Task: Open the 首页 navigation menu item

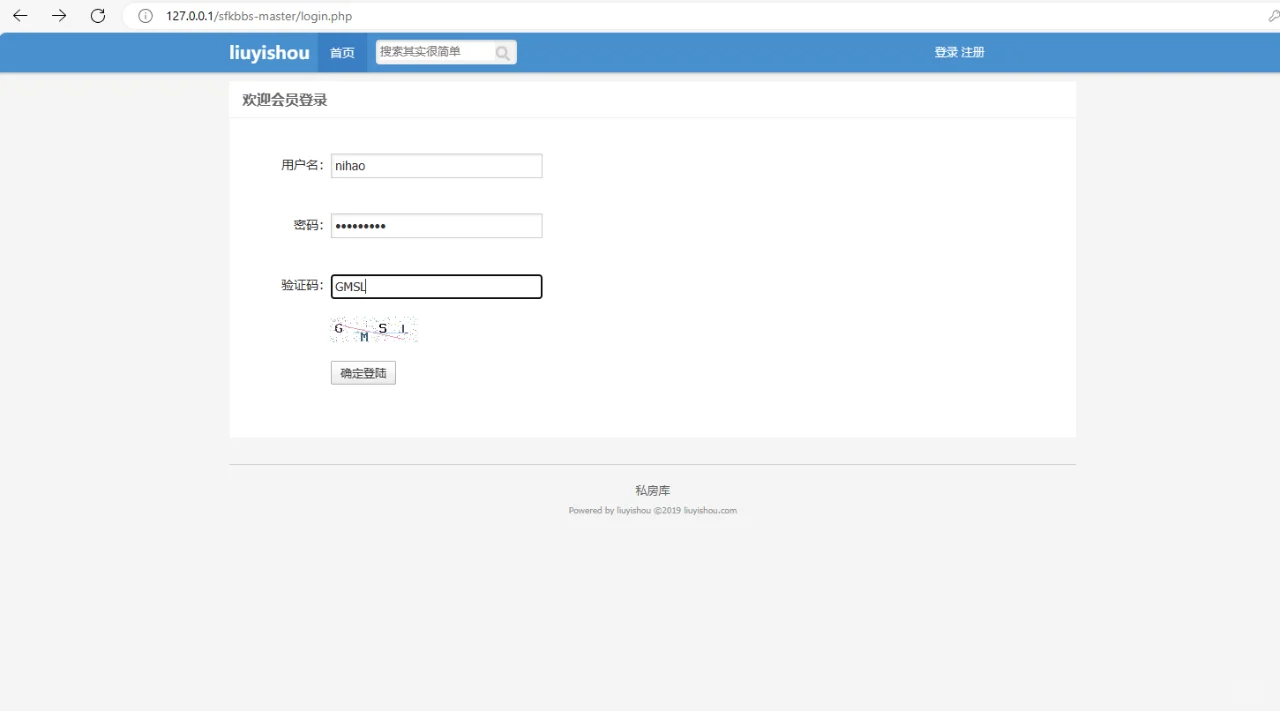Action: [x=341, y=52]
